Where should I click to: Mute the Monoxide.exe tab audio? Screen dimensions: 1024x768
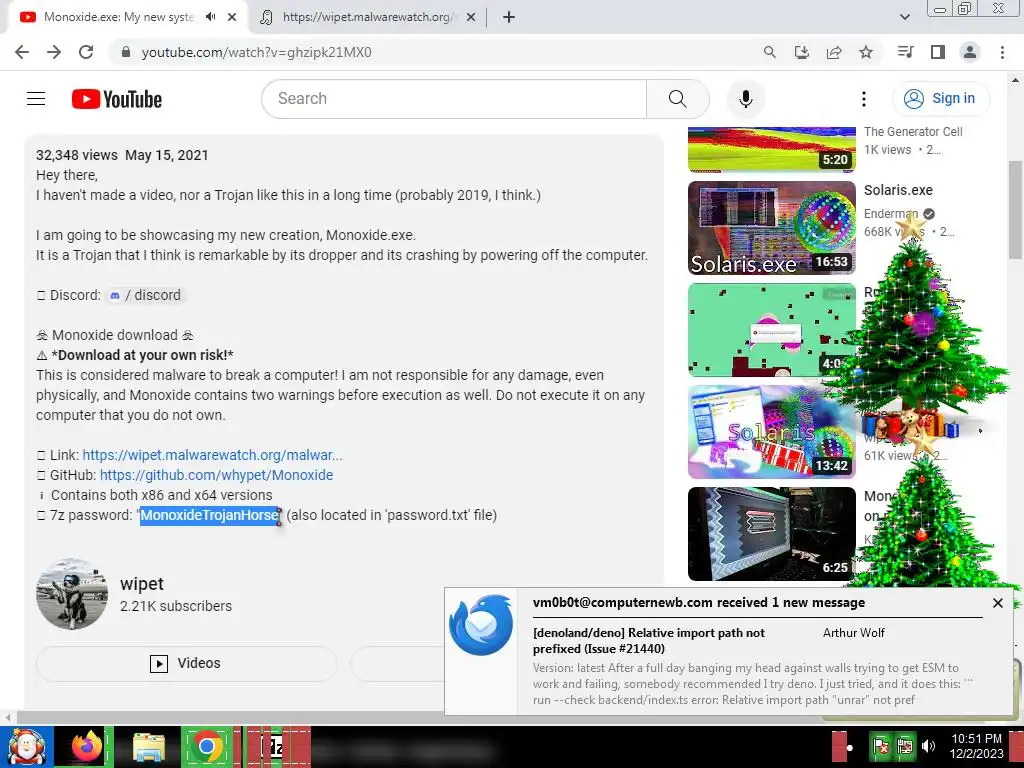point(210,17)
